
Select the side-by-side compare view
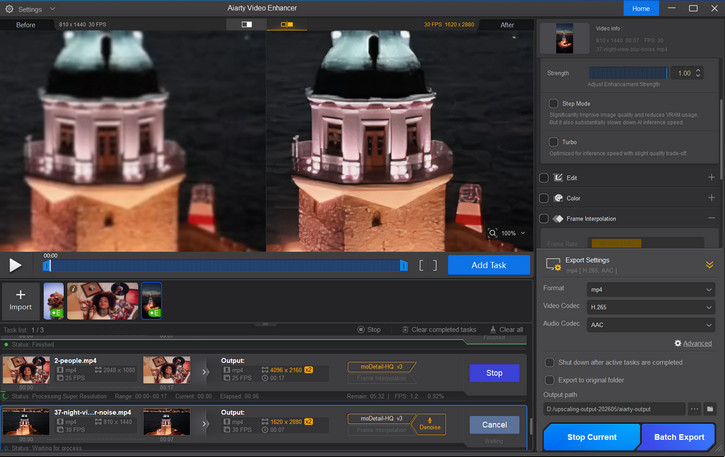(287, 24)
